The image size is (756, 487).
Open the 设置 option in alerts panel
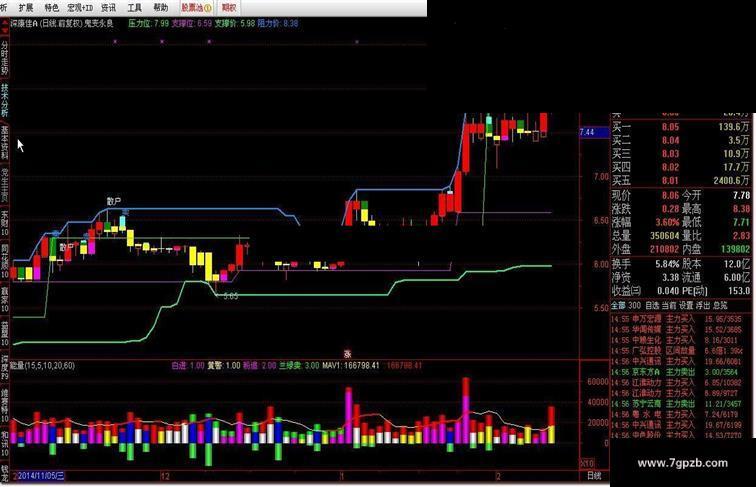point(686,306)
